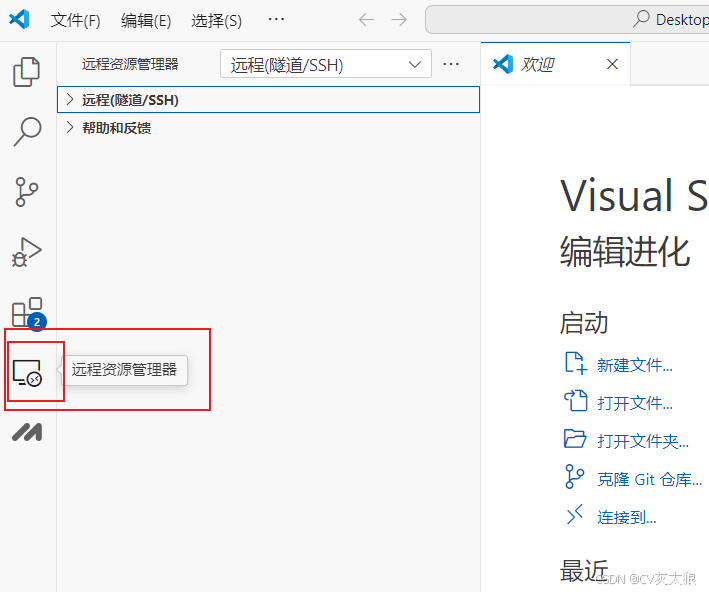Viewport: 709px width, 592px height.
Task: Open the Extensions view icon
Action: coord(28,313)
